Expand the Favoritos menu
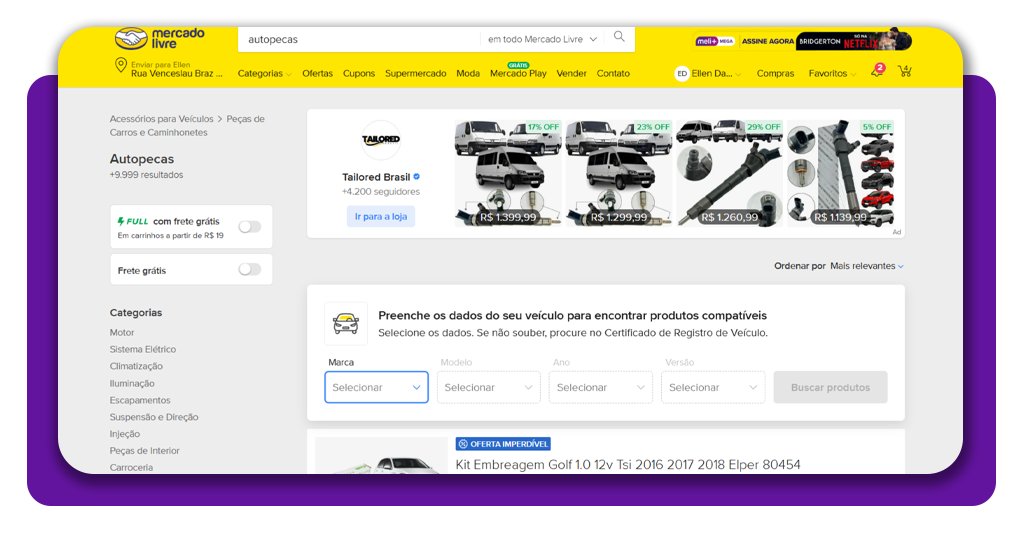 coord(831,74)
